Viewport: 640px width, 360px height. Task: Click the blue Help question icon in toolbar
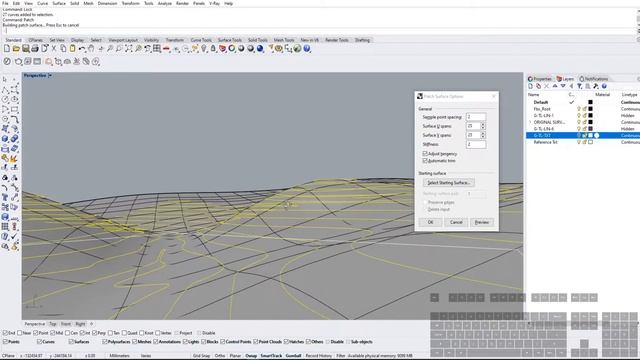coord(307,49)
